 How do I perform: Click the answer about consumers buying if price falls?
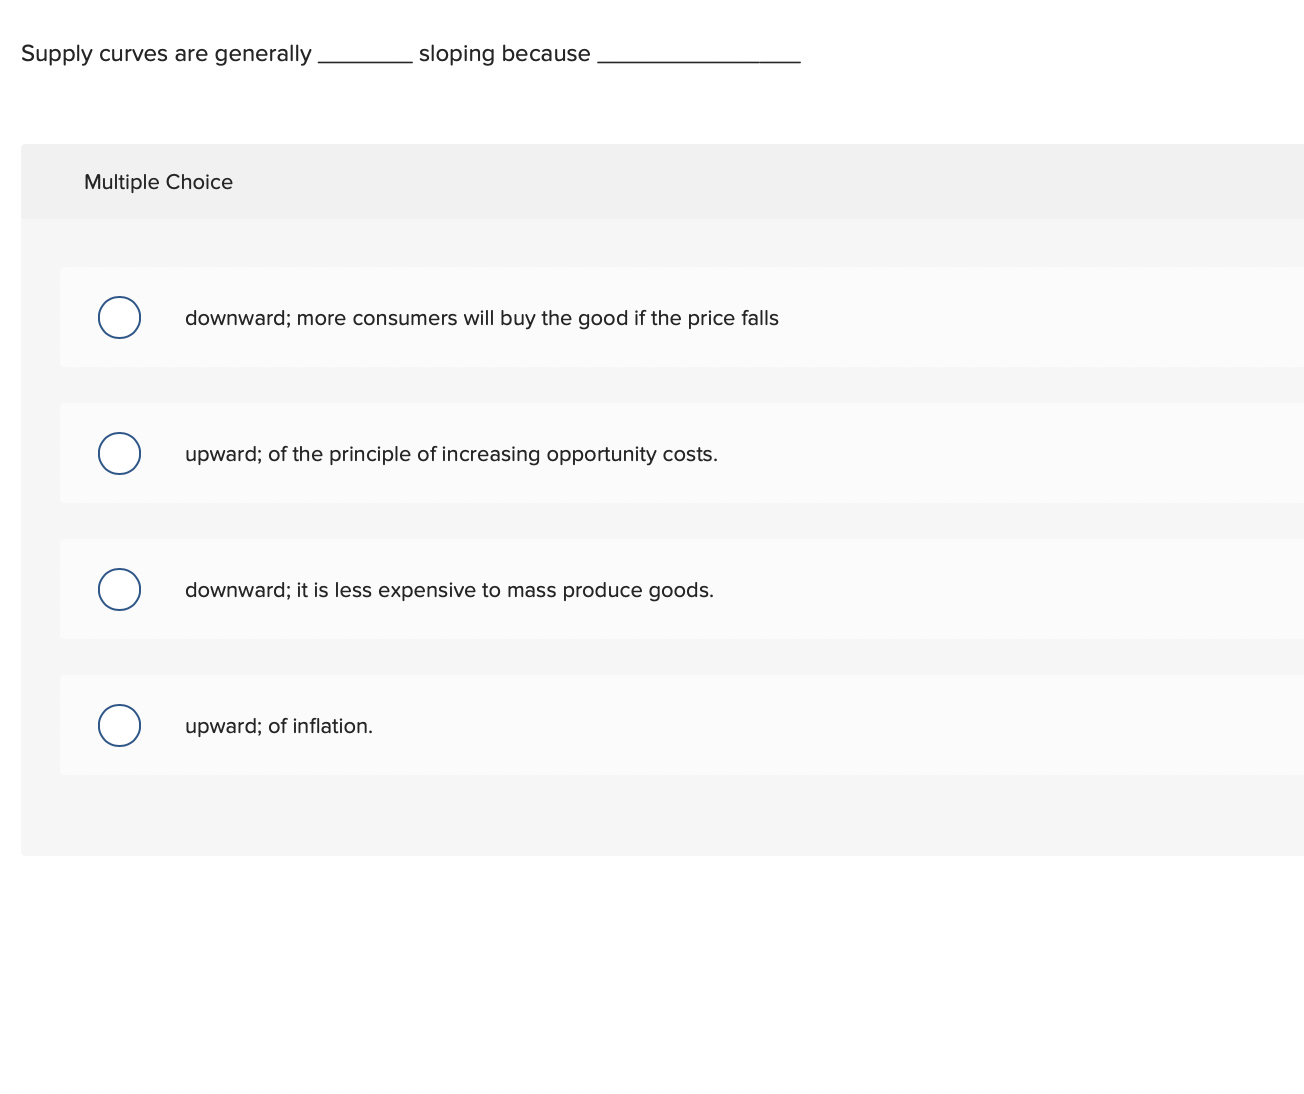coord(481,318)
